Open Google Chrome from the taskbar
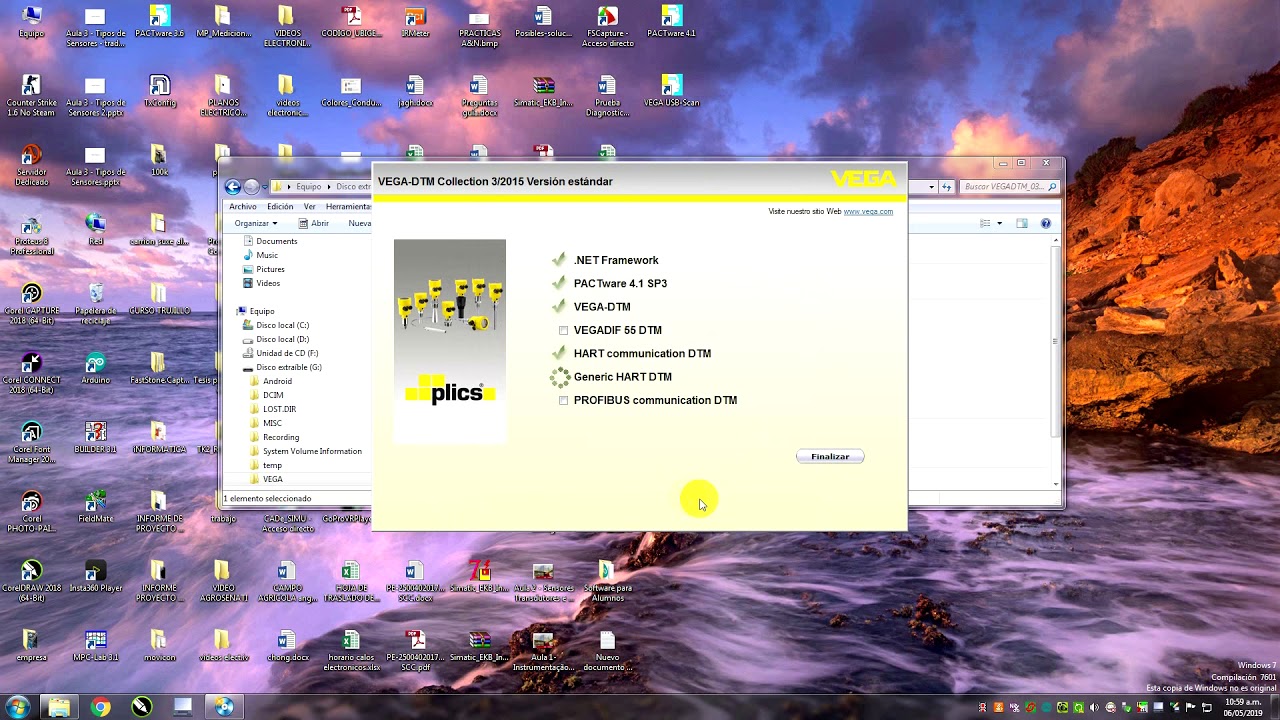Screen dimensions: 1280x720 tap(100, 707)
